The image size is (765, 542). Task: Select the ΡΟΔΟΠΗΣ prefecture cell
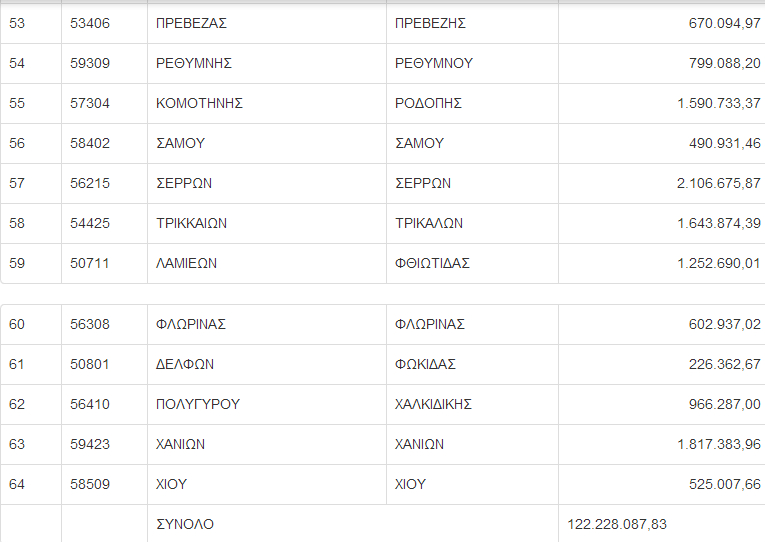tap(428, 103)
